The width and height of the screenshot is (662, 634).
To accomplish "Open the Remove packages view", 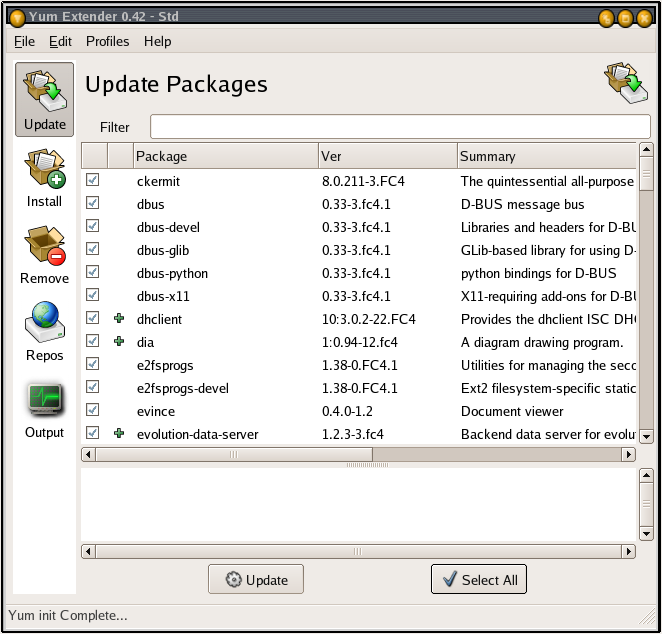I will (x=44, y=255).
